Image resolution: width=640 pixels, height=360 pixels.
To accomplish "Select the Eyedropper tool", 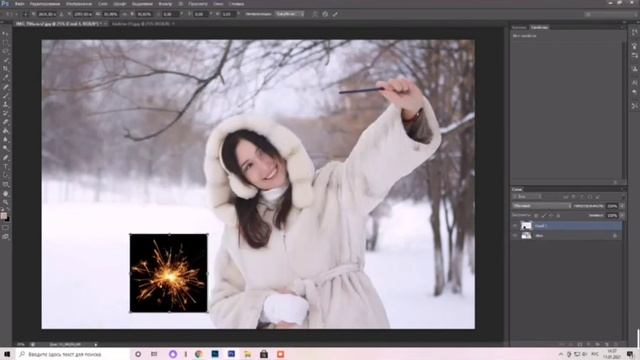I will click(x=5, y=78).
